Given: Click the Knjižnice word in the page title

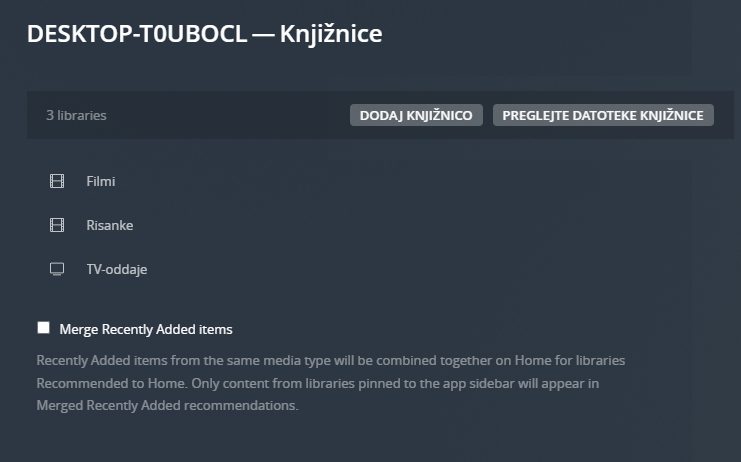Looking at the screenshot, I should [x=331, y=34].
